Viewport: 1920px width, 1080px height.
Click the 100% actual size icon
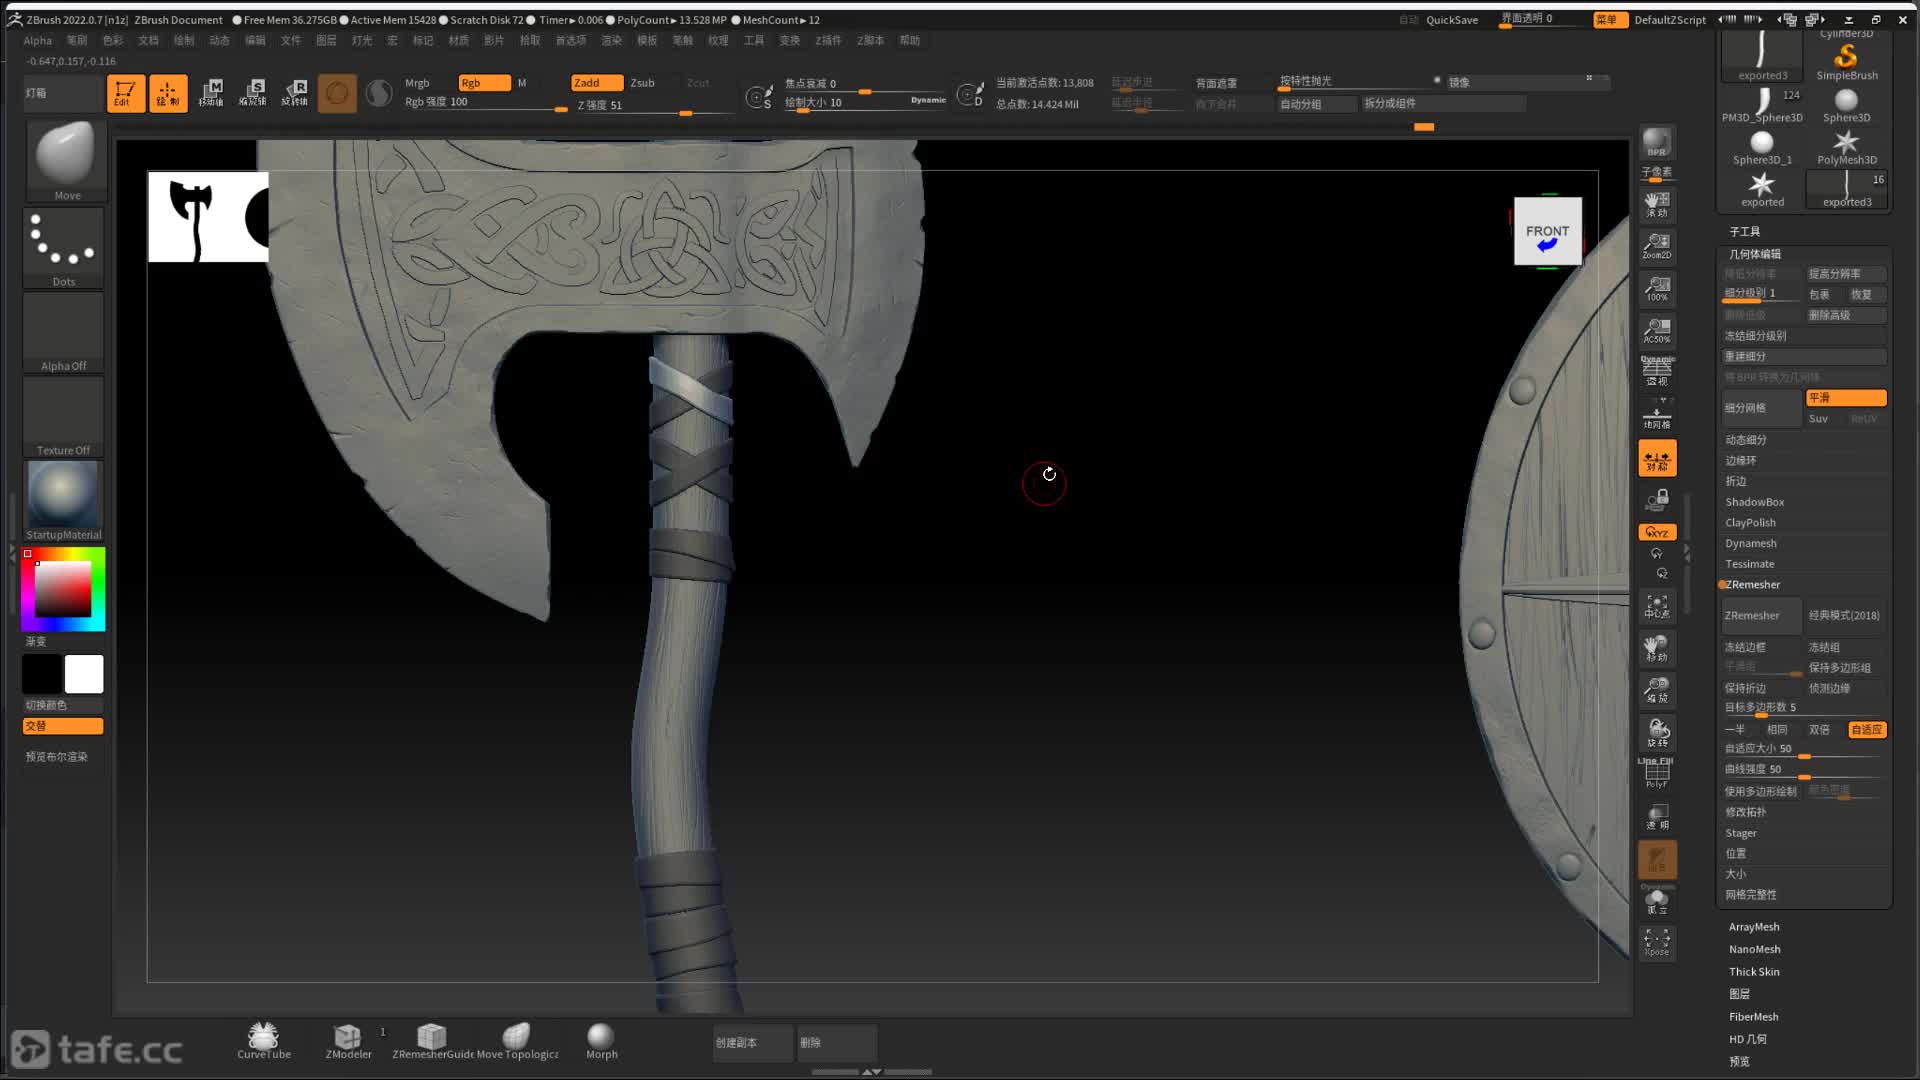point(1657,288)
